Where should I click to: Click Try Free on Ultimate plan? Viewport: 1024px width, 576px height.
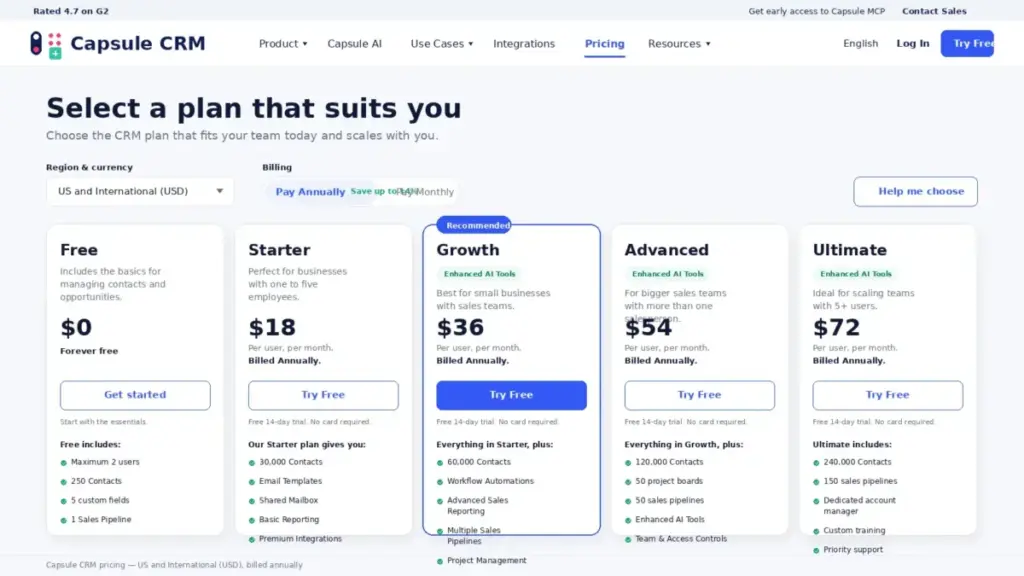click(x=888, y=395)
